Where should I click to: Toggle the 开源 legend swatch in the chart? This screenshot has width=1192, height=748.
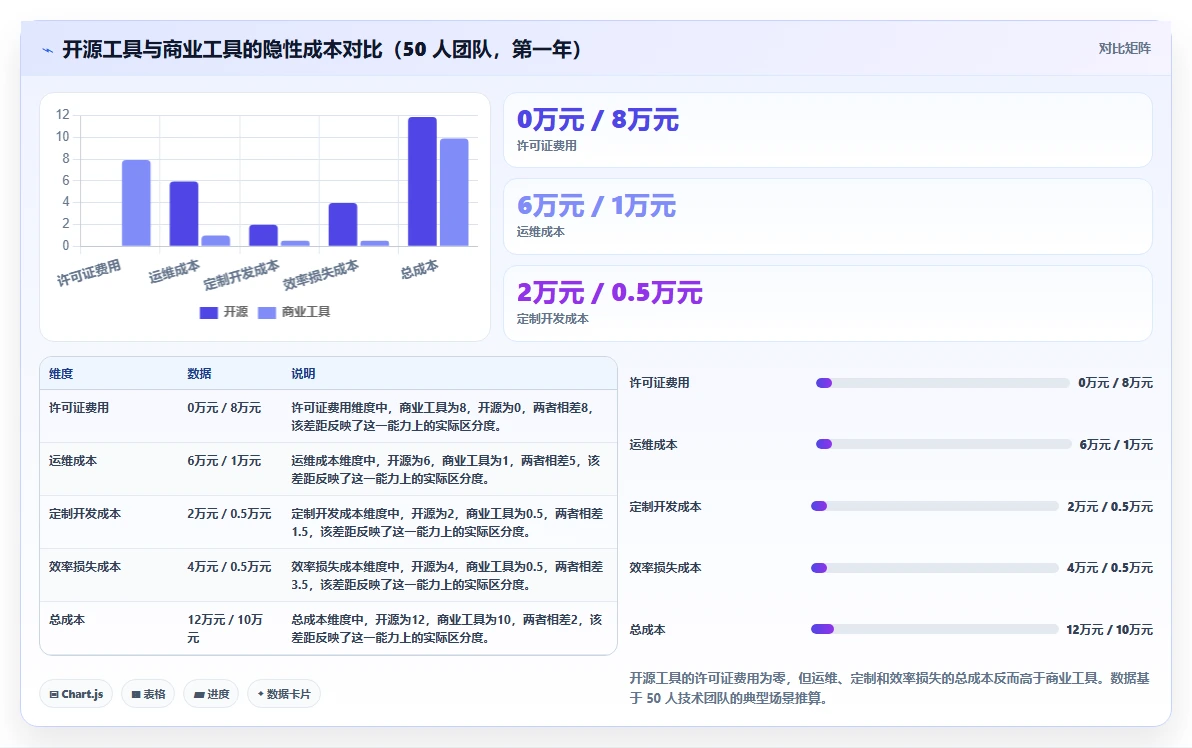(x=208, y=312)
